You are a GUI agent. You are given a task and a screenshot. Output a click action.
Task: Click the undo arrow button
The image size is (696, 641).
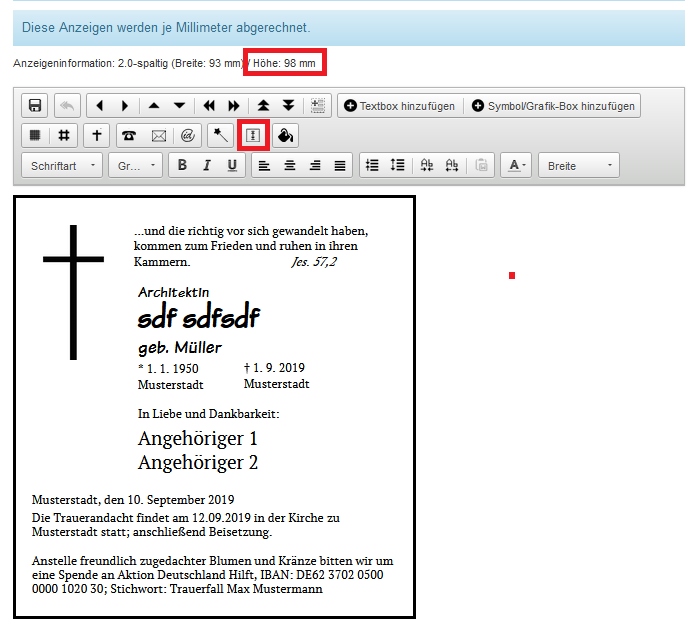[x=67, y=106]
